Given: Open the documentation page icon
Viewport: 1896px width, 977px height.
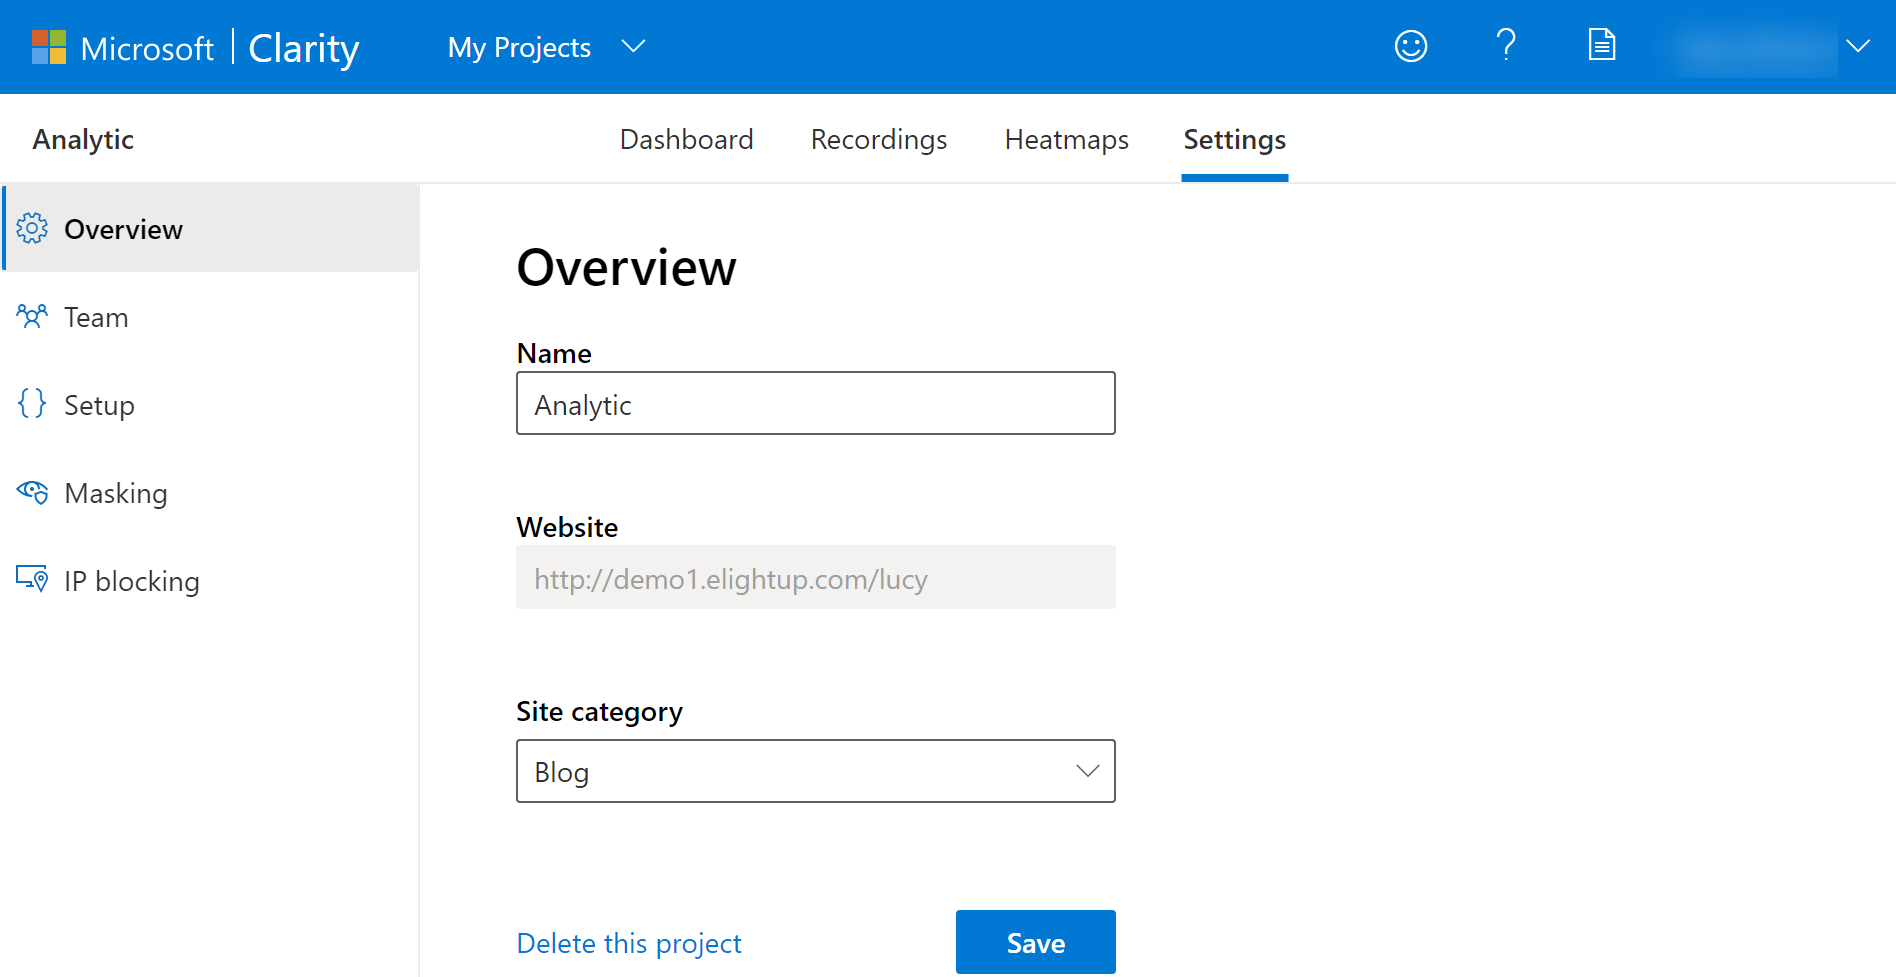Looking at the screenshot, I should [1601, 45].
